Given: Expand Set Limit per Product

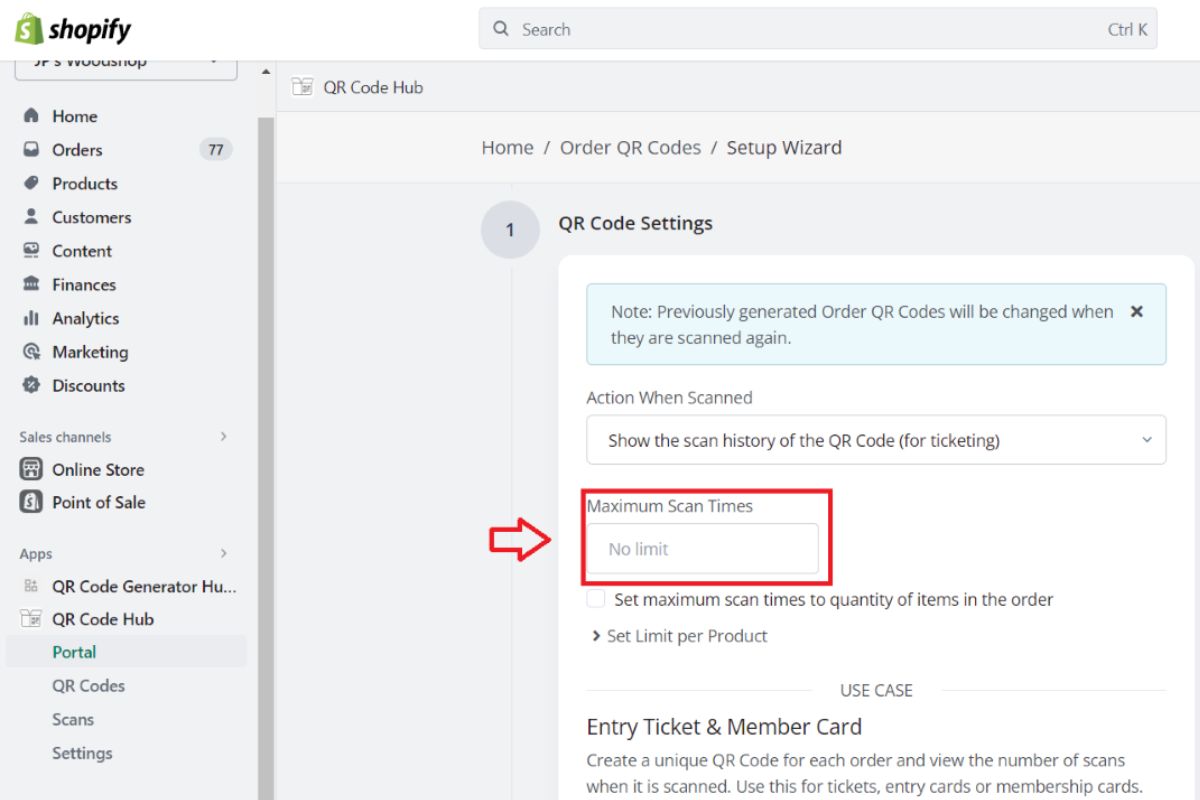Looking at the screenshot, I should pyautogui.click(x=680, y=636).
